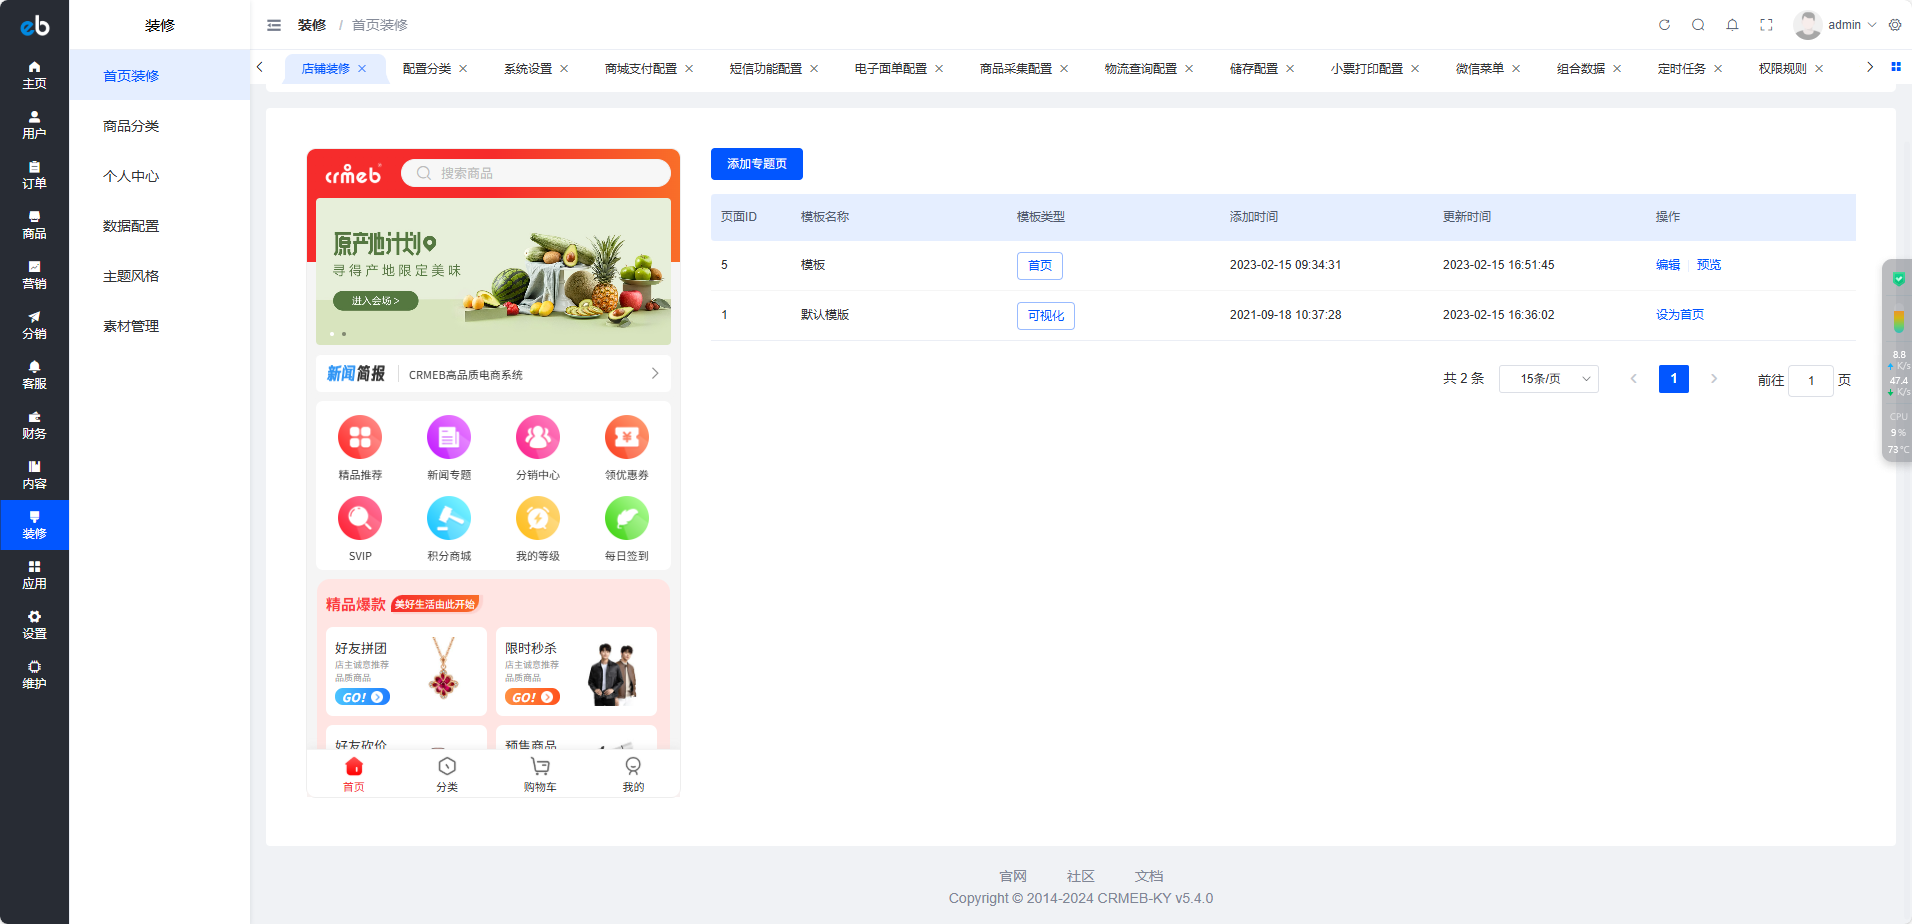Screen dimensions: 1912x924
Task: Switch to the 系统设置 tab
Action: [527, 69]
